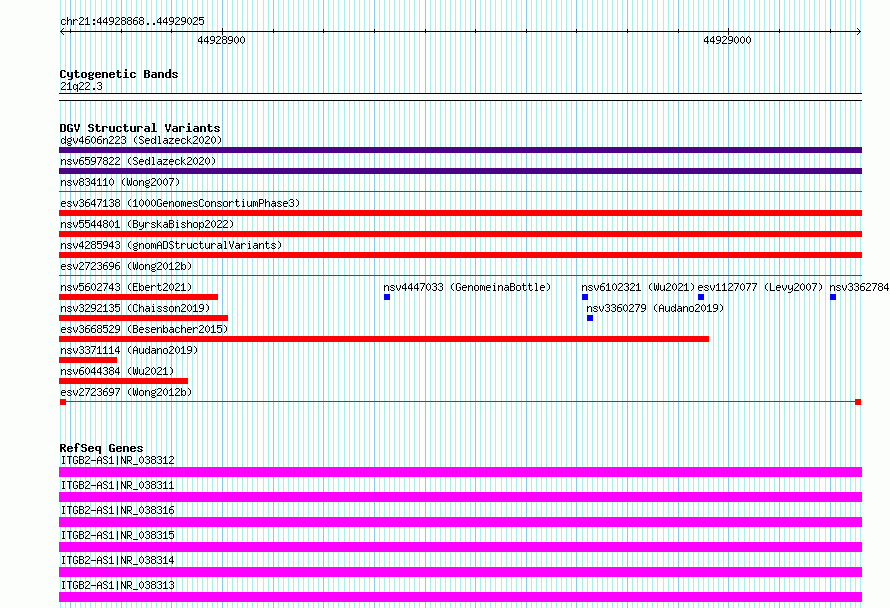Image resolution: width=890 pixels, height=608 pixels.
Task: Open the nsv5602743 (Ebert2021) variant label
Action: tap(126, 287)
